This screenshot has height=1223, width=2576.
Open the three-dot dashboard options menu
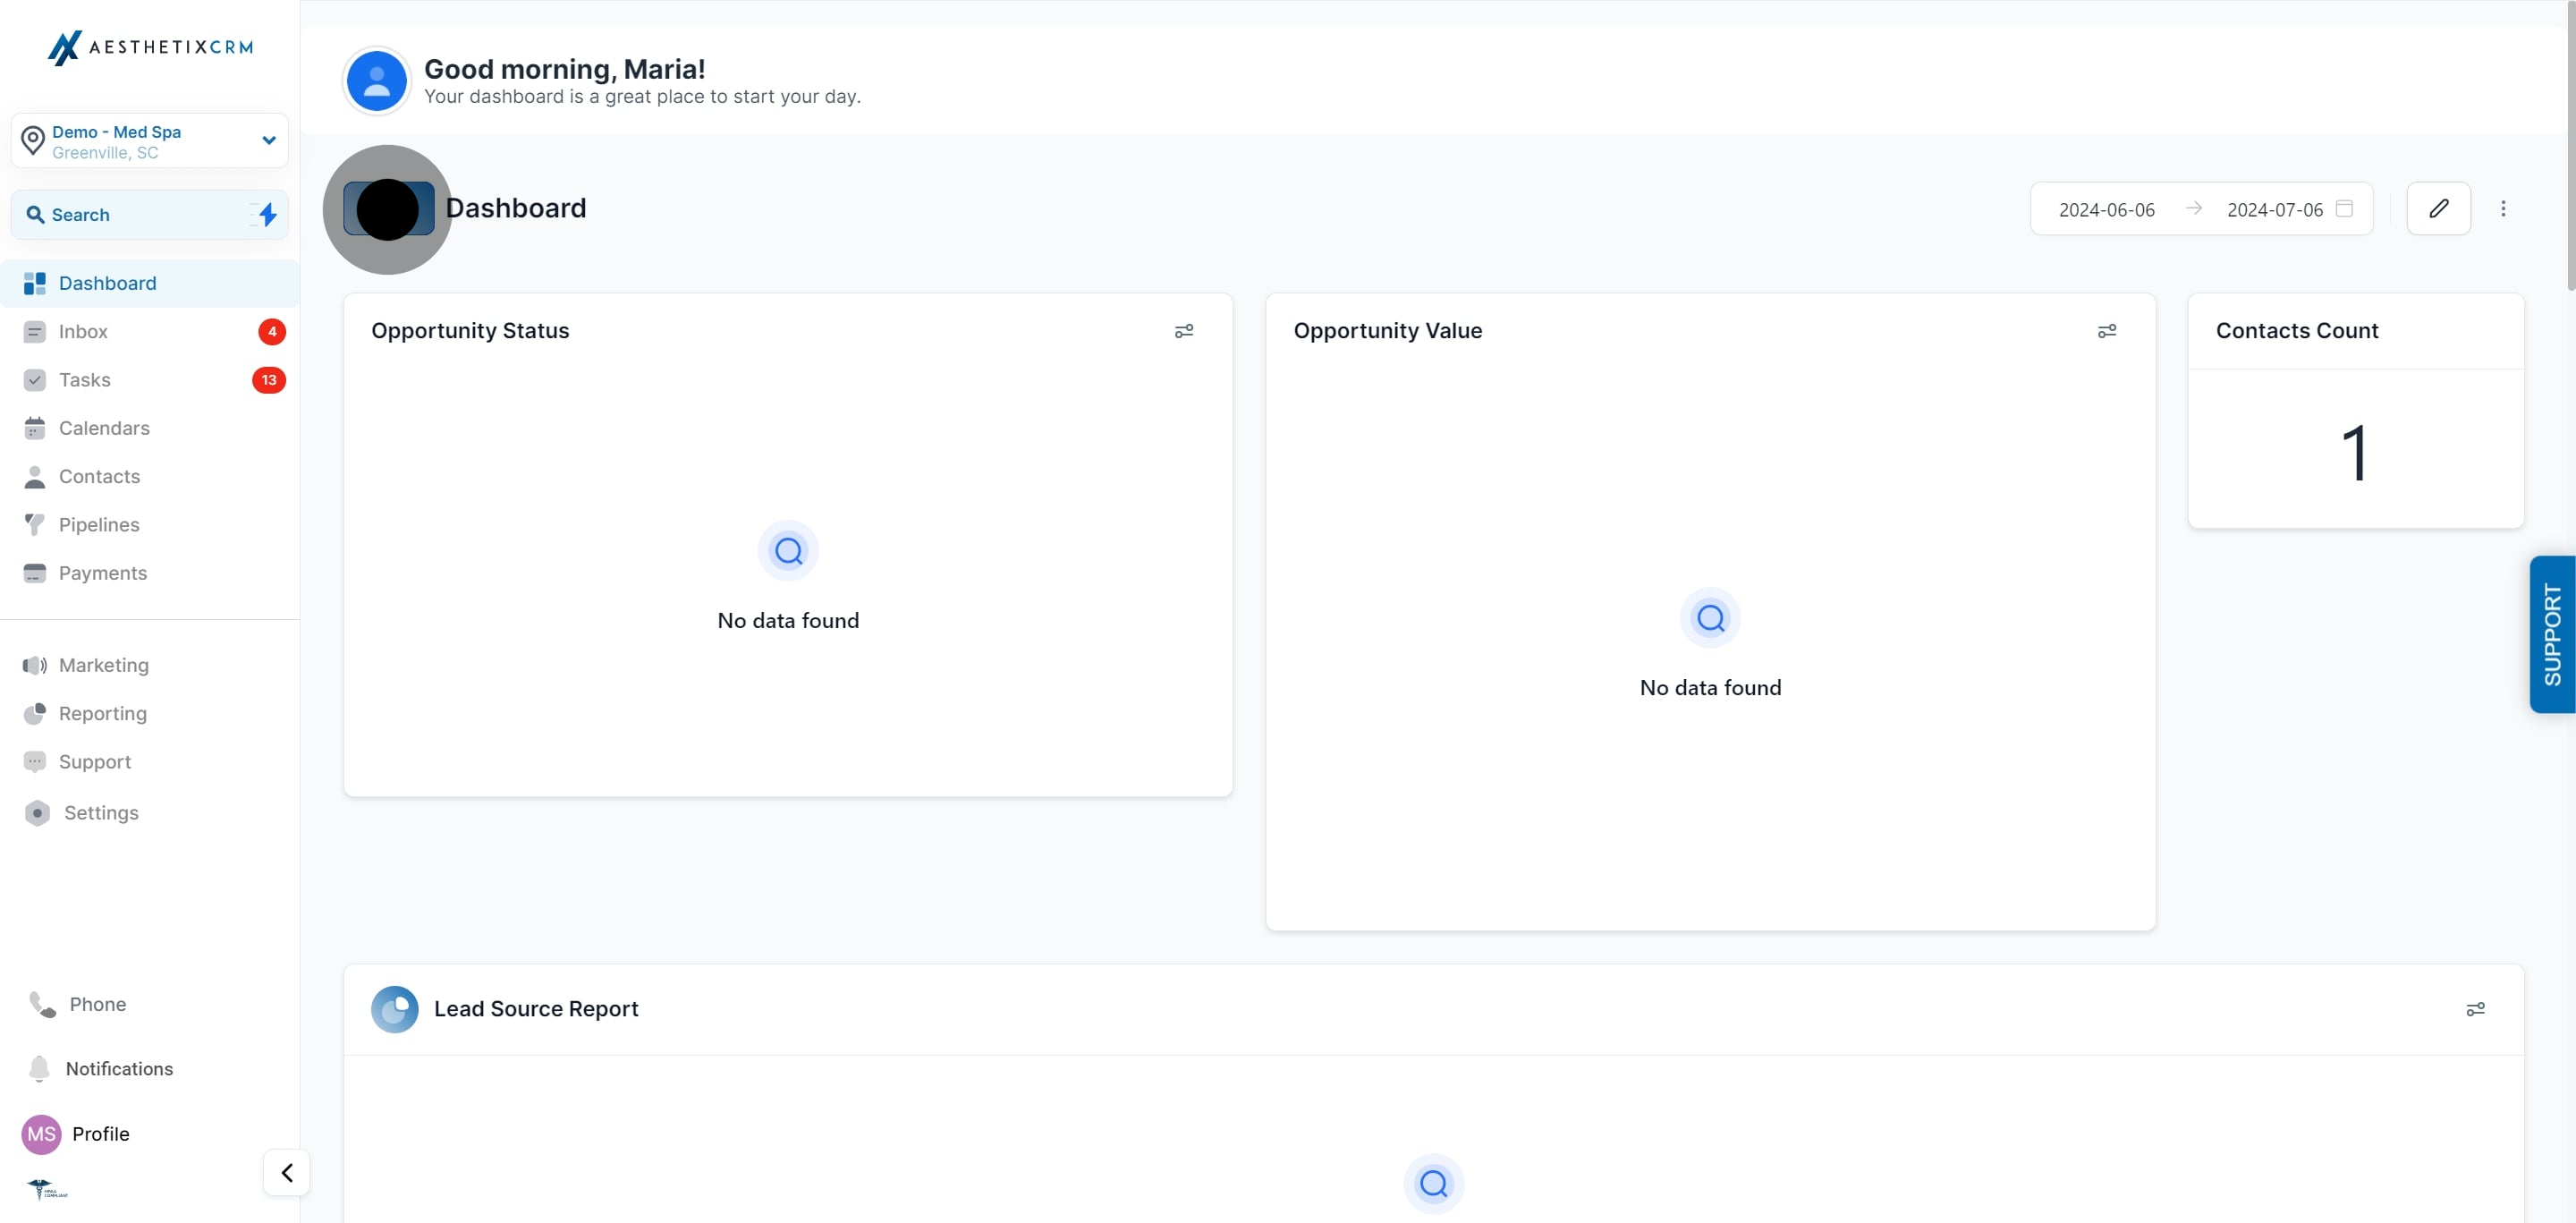pyautogui.click(x=2503, y=209)
